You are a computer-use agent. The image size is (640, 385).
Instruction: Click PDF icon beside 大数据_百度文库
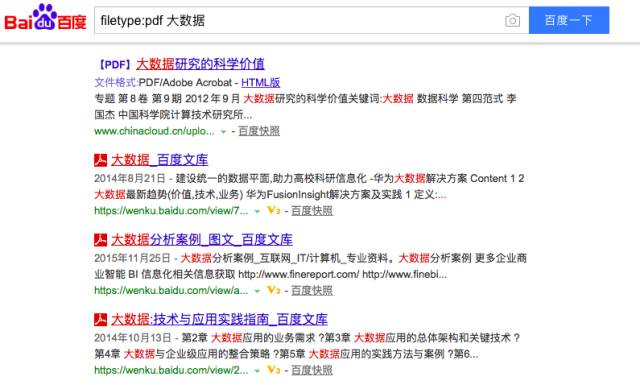tap(100, 160)
